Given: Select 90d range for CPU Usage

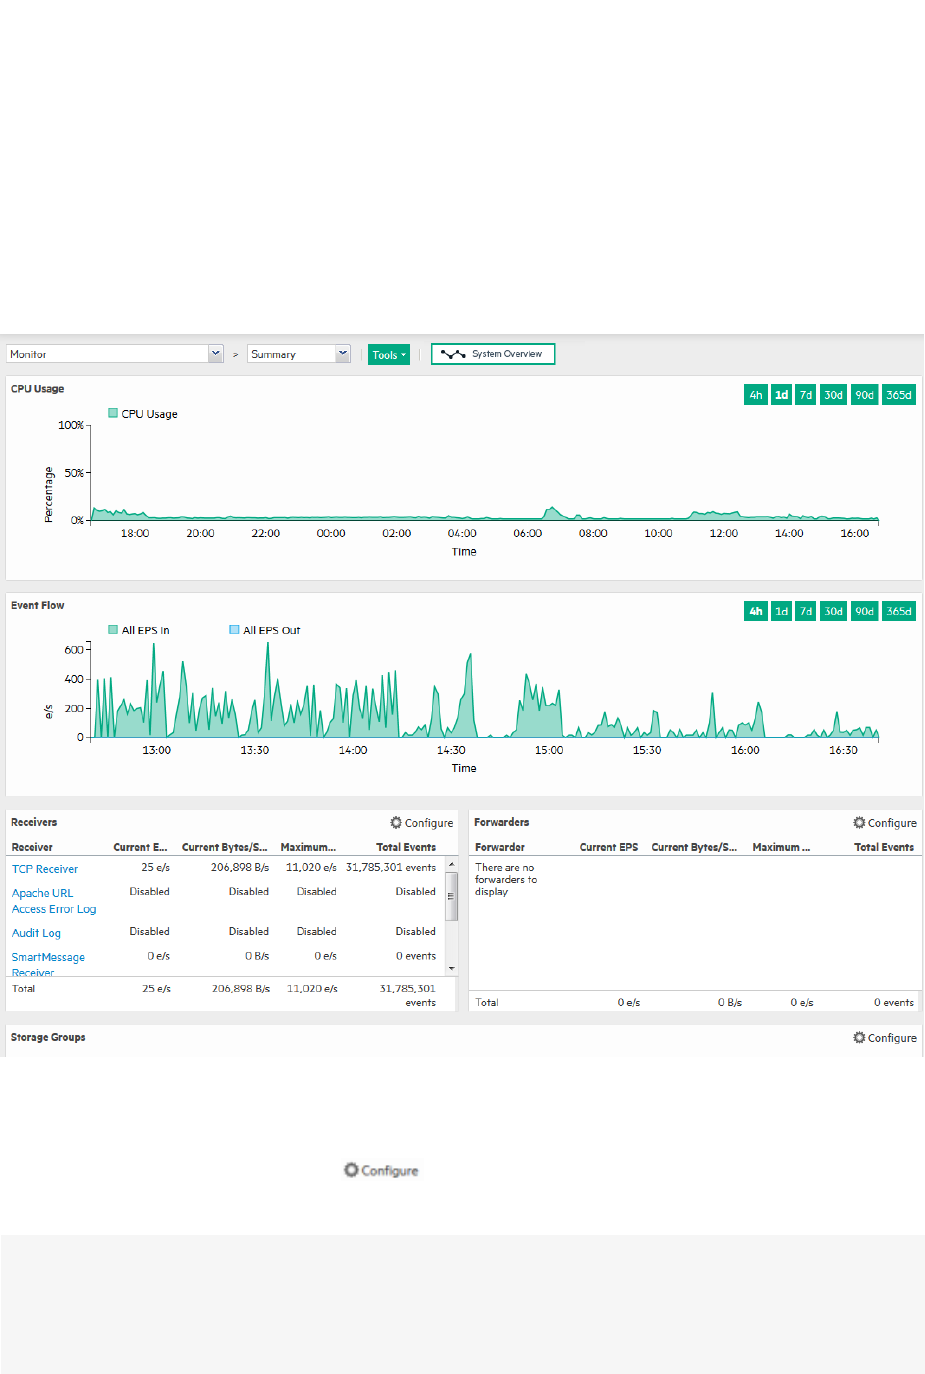Looking at the screenshot, I should (x=864, y=395).
